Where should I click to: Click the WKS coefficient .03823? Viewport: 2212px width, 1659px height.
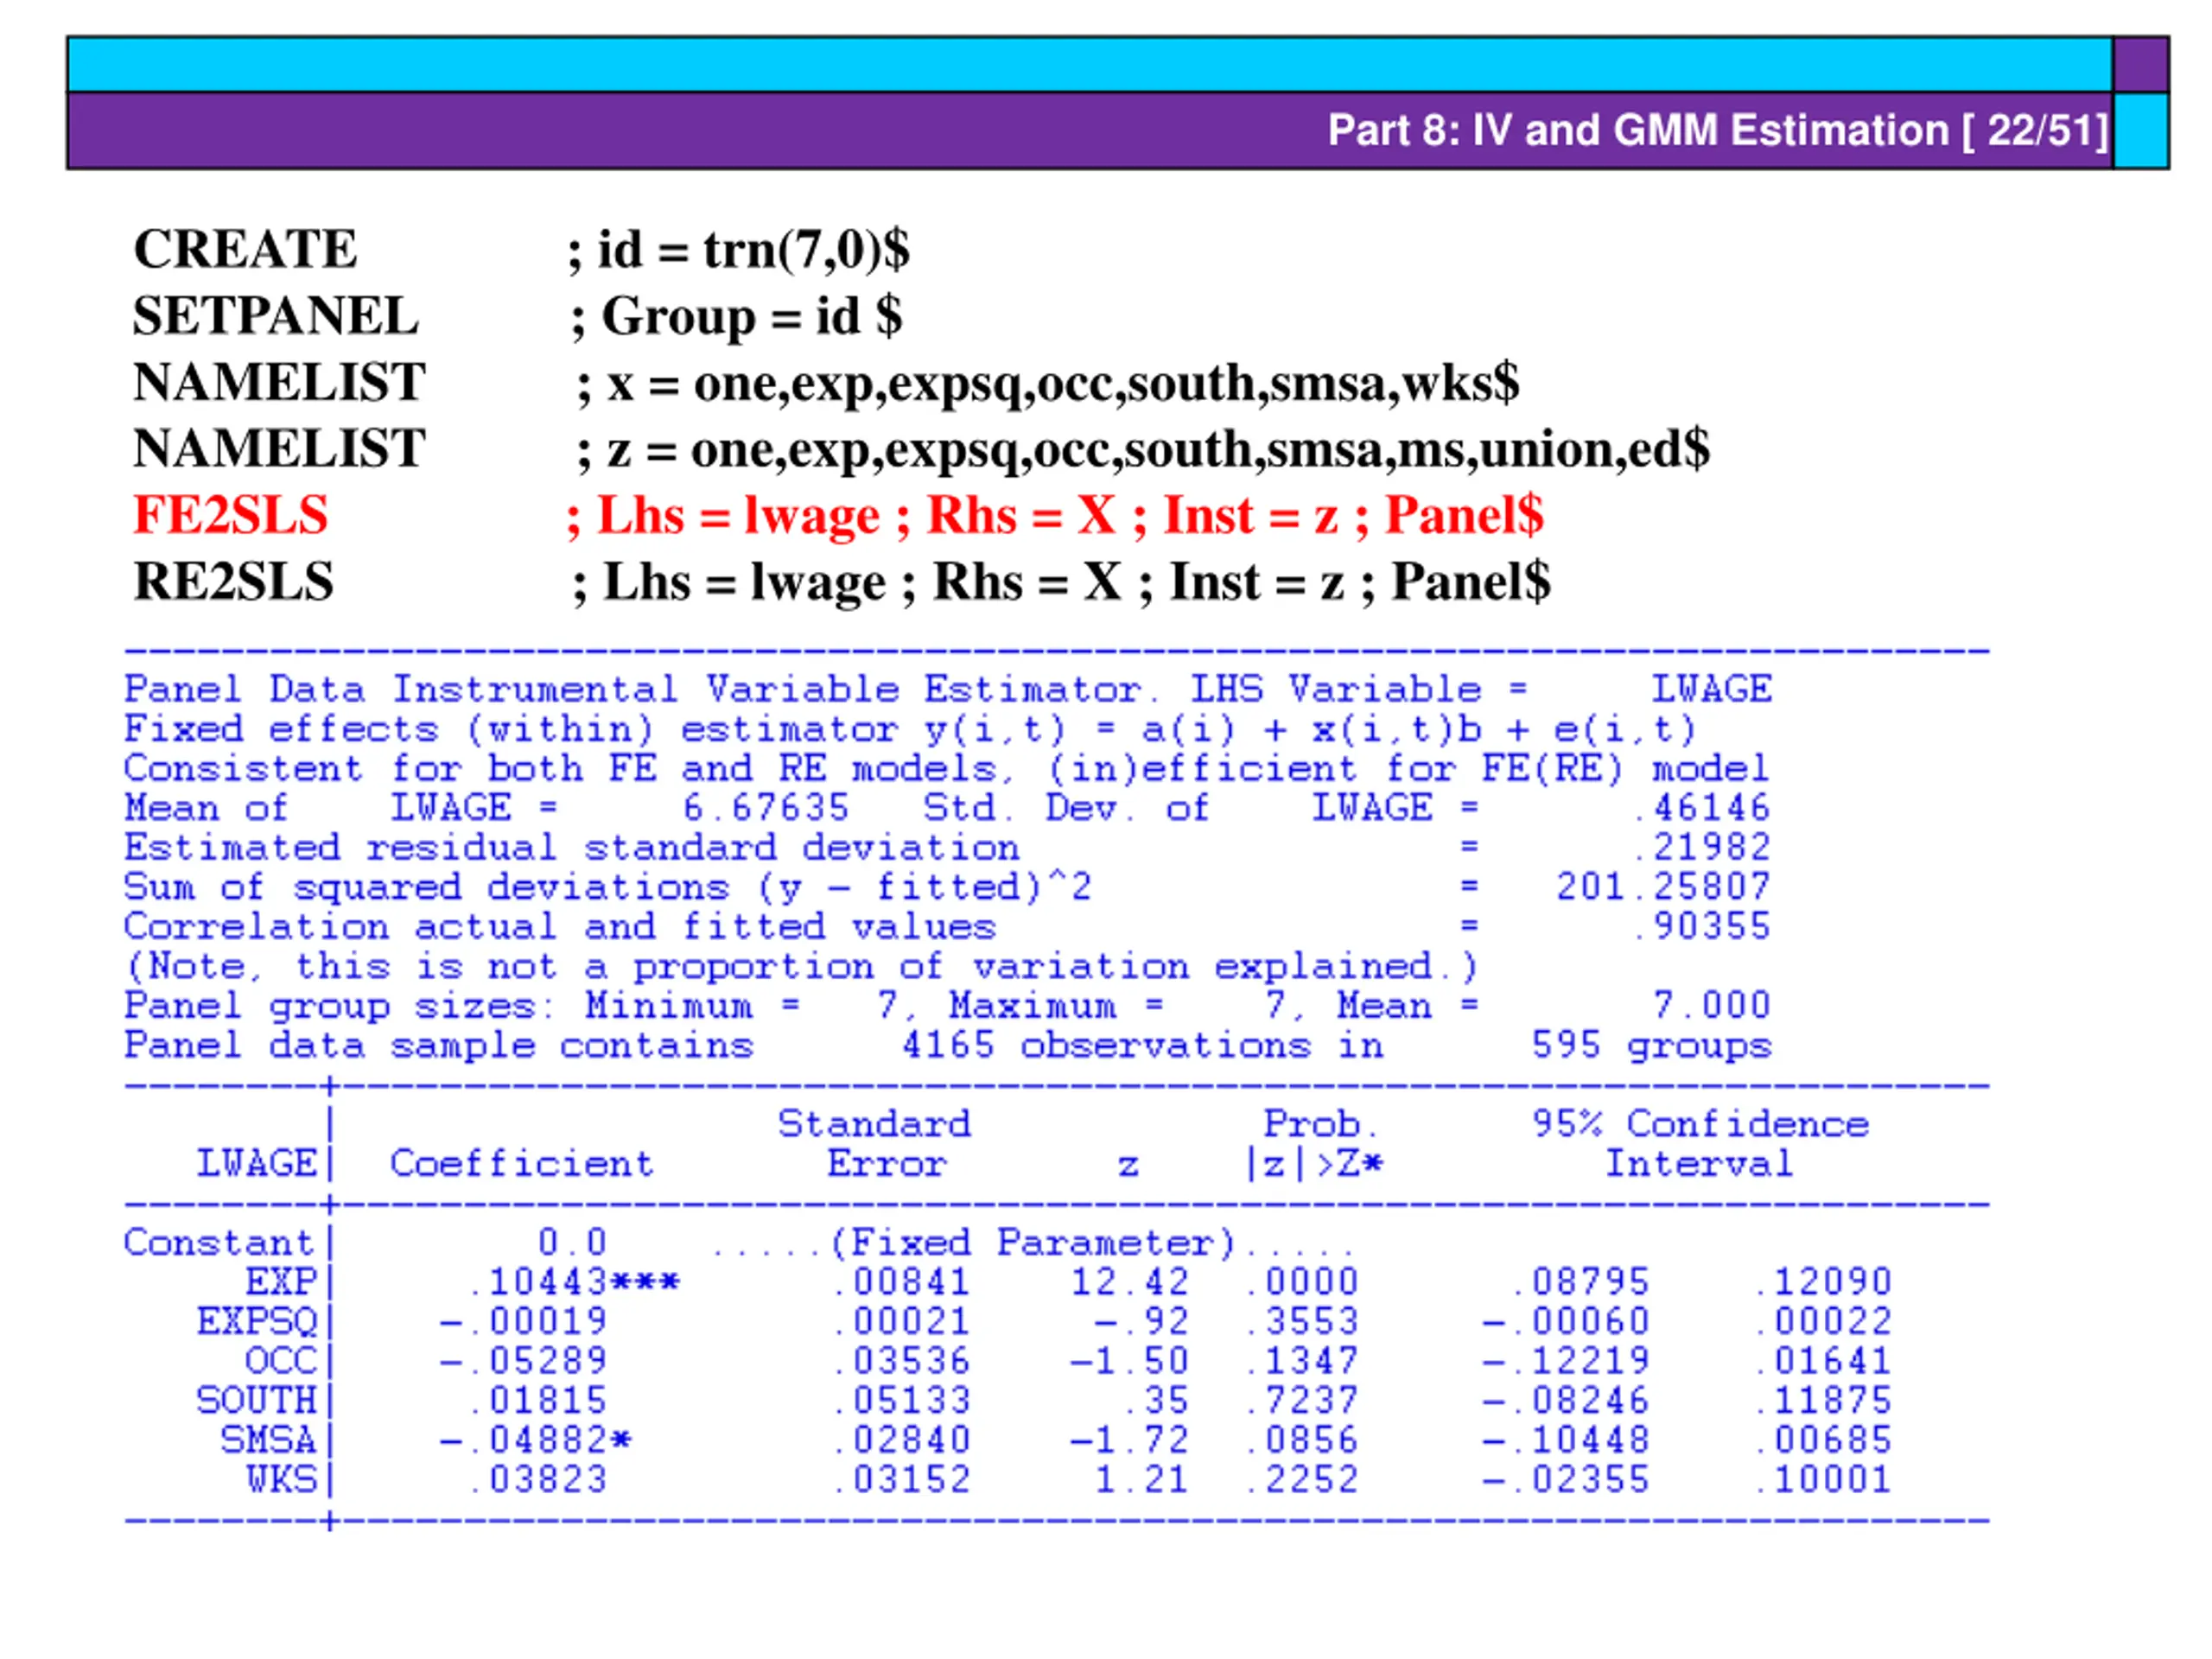pos(539,1480)
